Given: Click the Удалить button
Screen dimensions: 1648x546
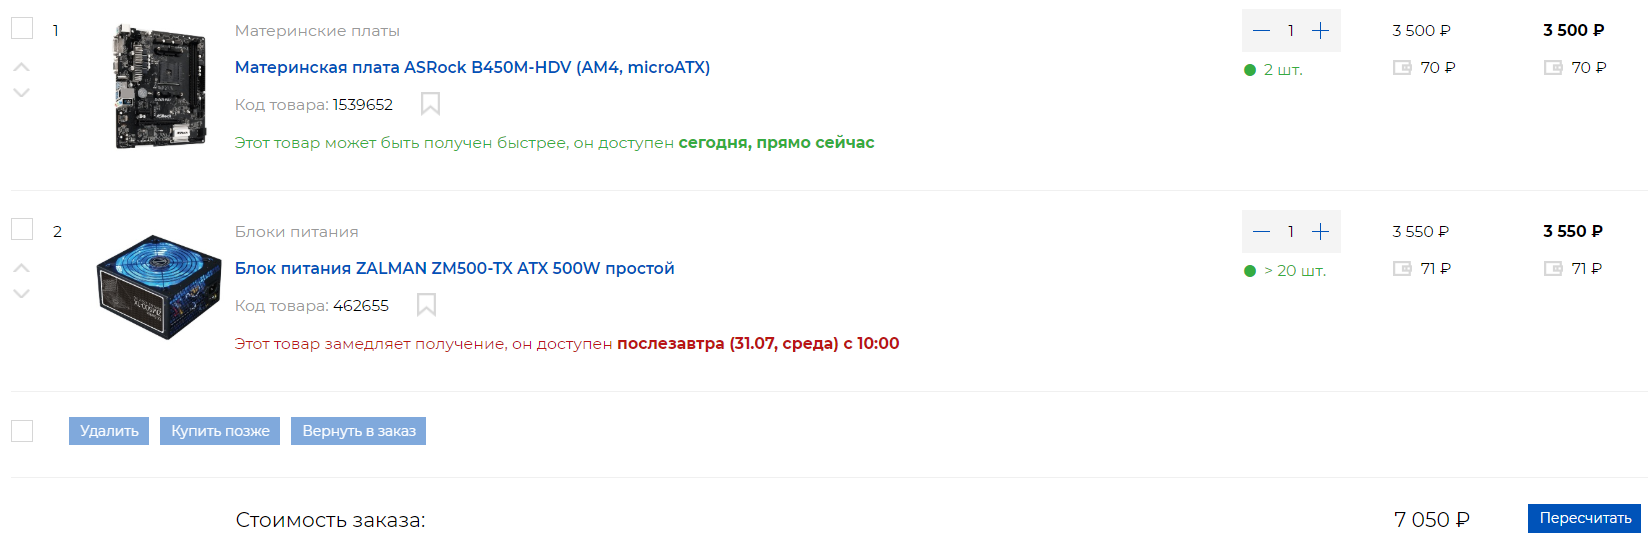Looking at the screenshot, I should coord(109,431).
